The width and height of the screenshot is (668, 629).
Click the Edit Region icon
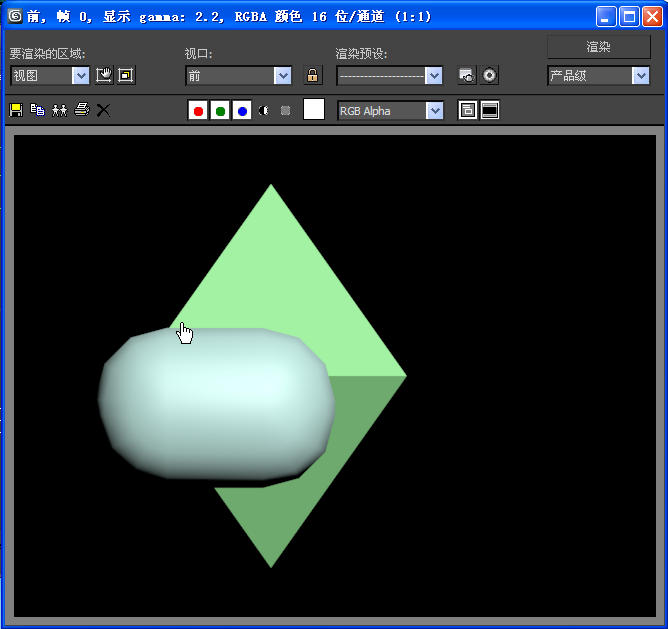click(104, 75)
